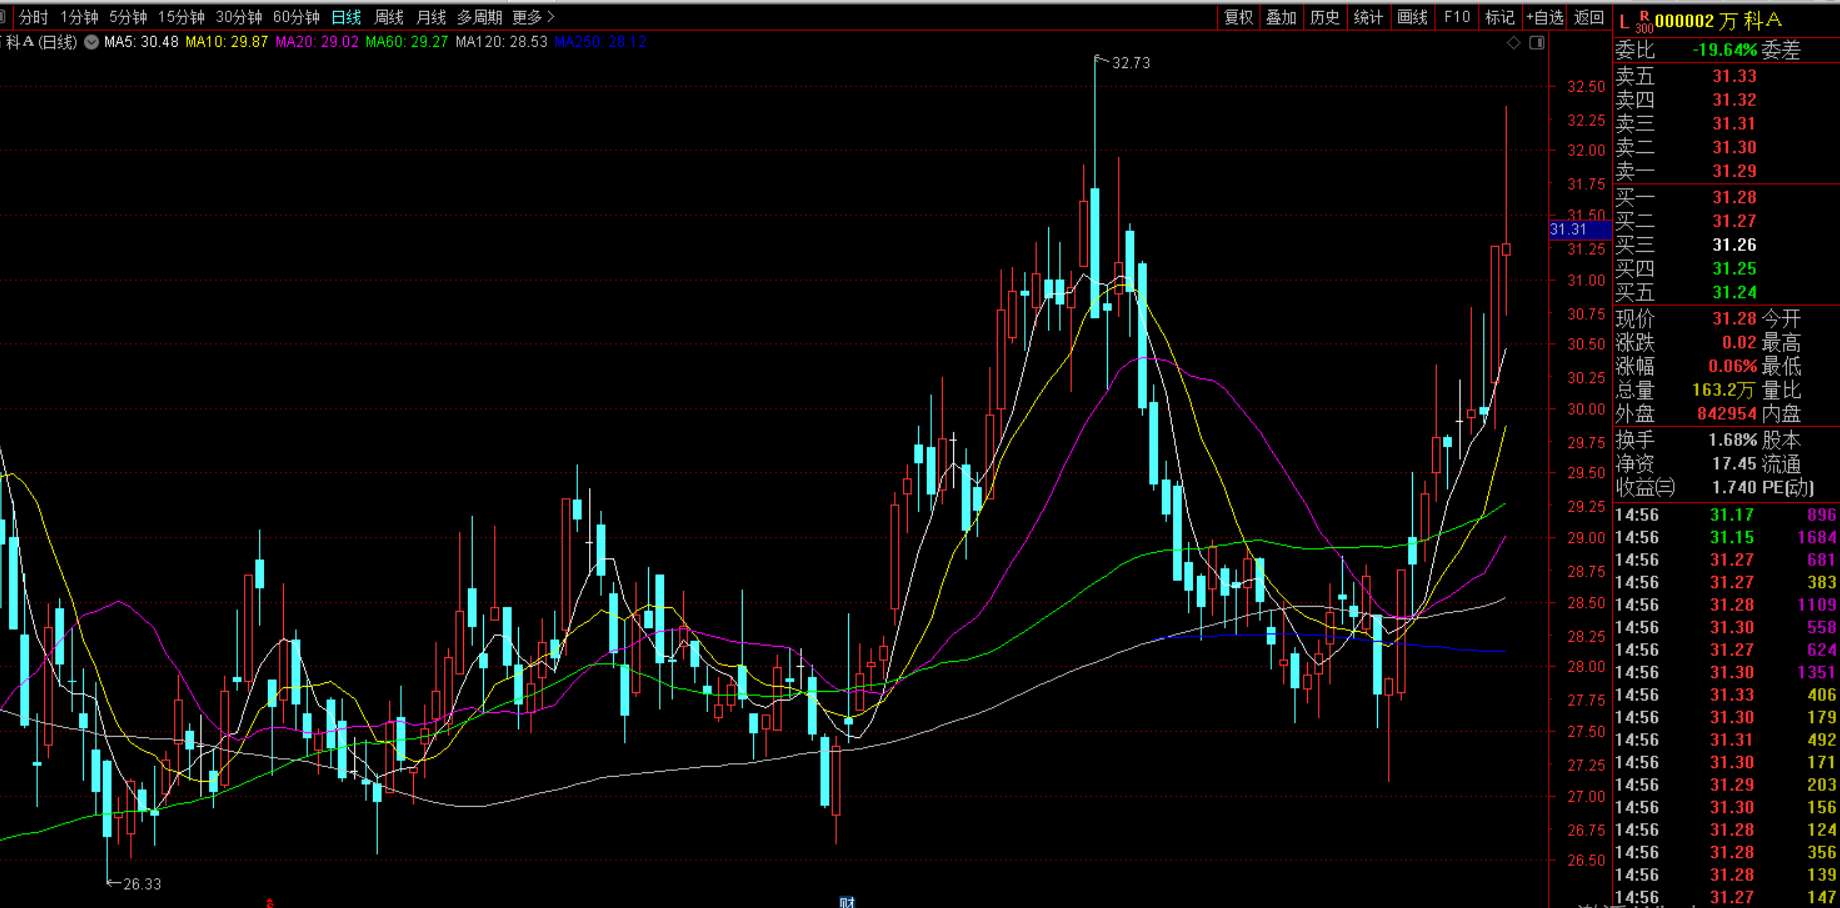This screenshot has width=1840, height=908.
Task: Click the 买三 bid price 31.26
Action: tap(1734, 245)
